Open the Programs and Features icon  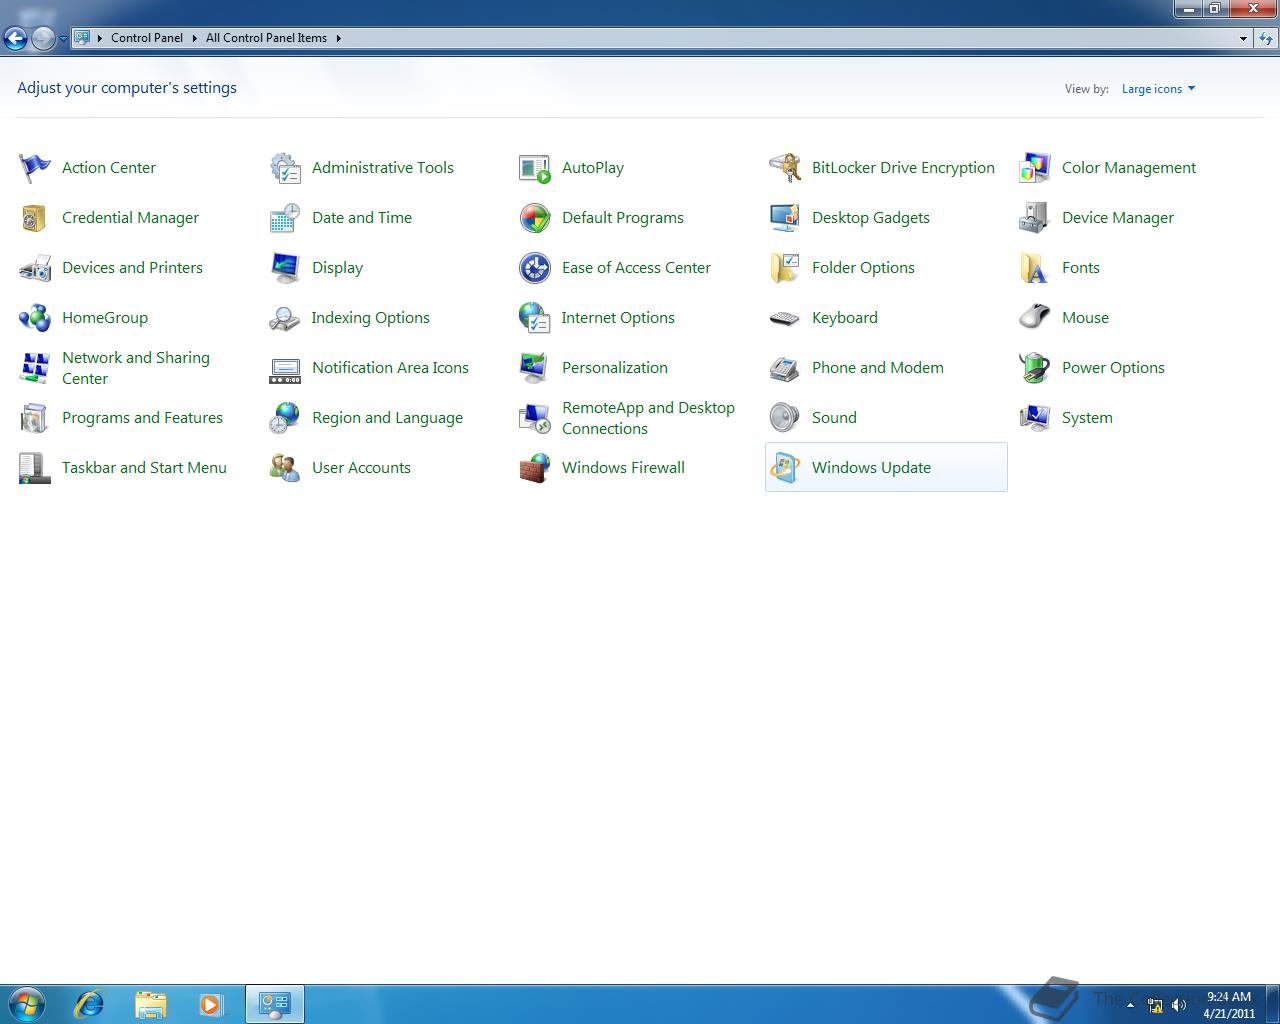click(35, 418)
